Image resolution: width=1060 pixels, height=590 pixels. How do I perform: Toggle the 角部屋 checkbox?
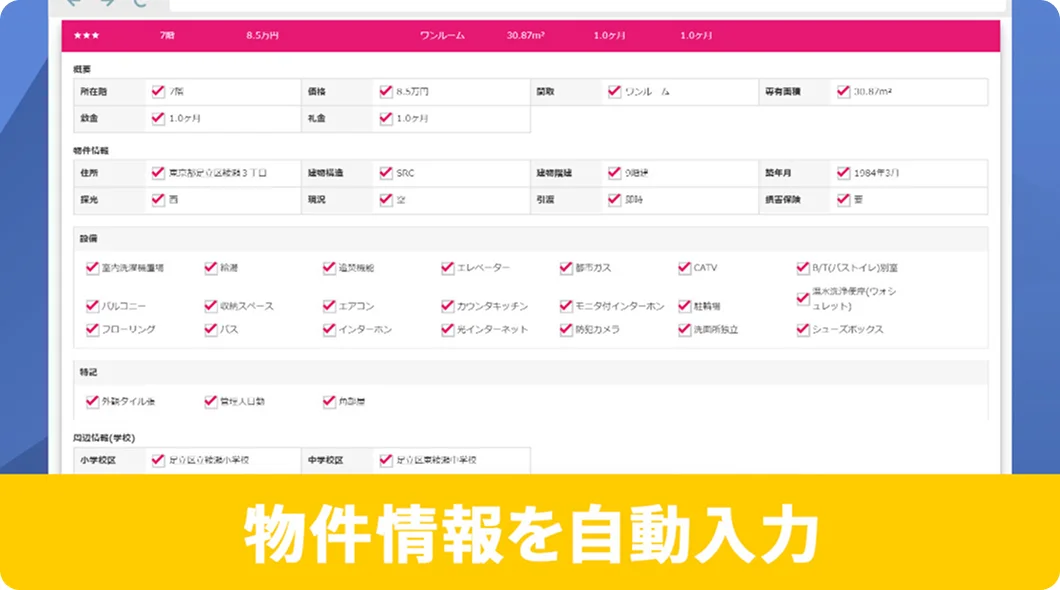coord(328,400)
